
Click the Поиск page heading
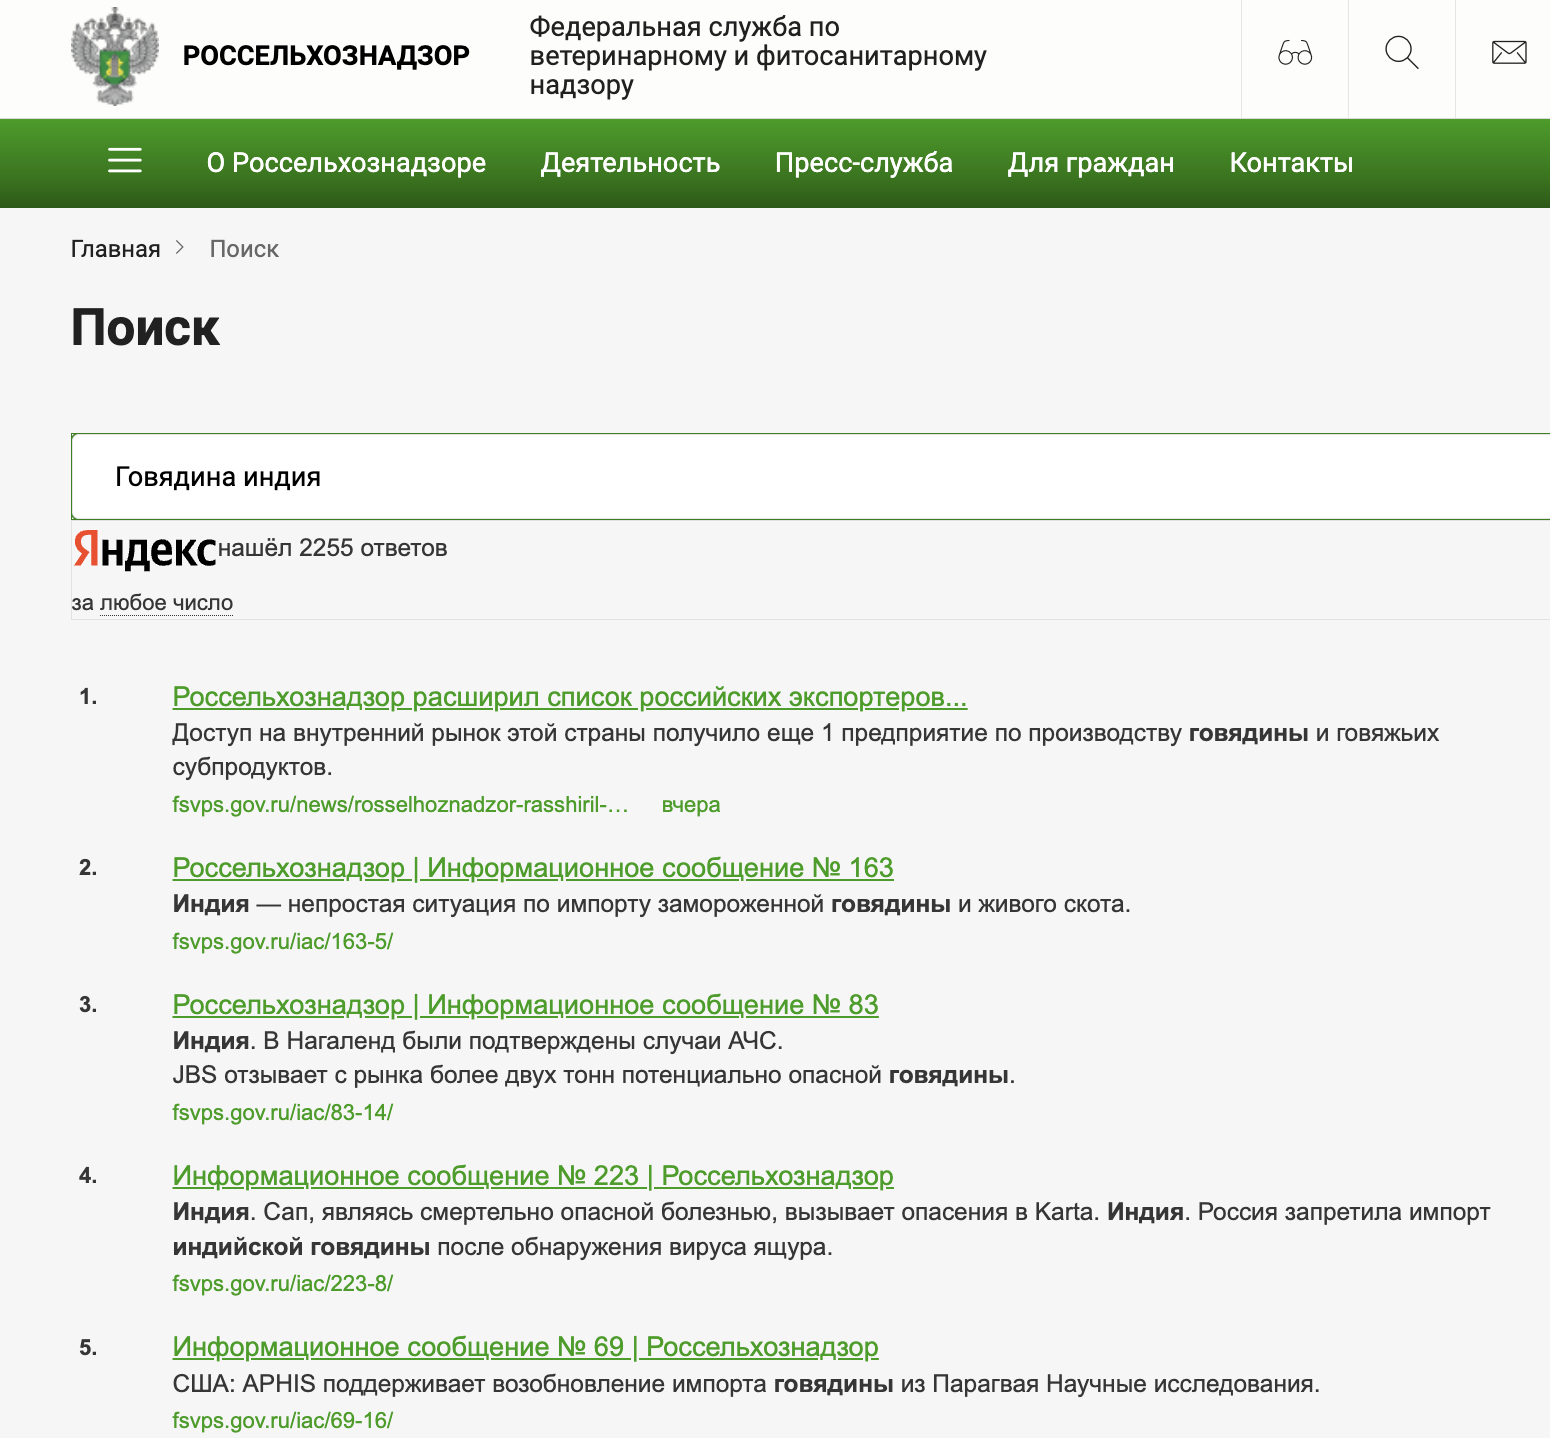tap(145, 328)
